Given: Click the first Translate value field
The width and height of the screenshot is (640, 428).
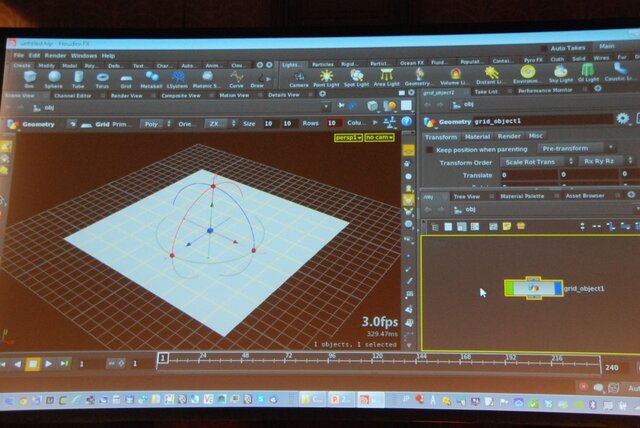Looking at the screenshot, I should coord(529,175).
